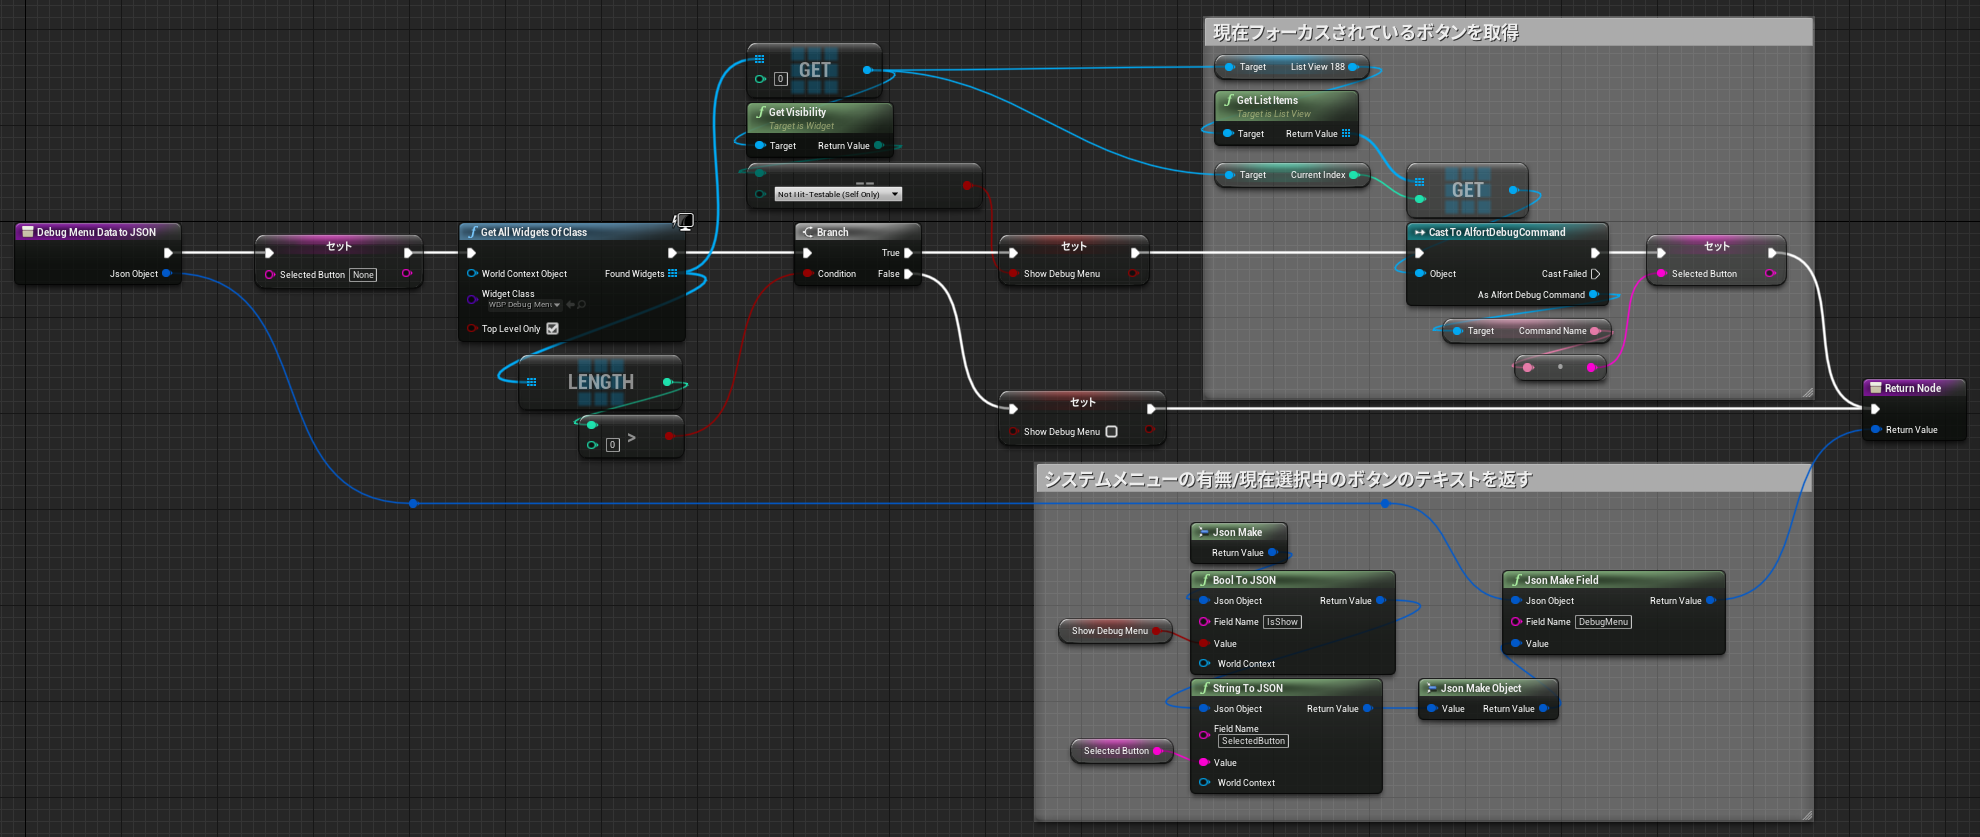1980x837 pixels.
Task: Browse to Widget Class asset magnifier icon
Action: click(581, 304)
